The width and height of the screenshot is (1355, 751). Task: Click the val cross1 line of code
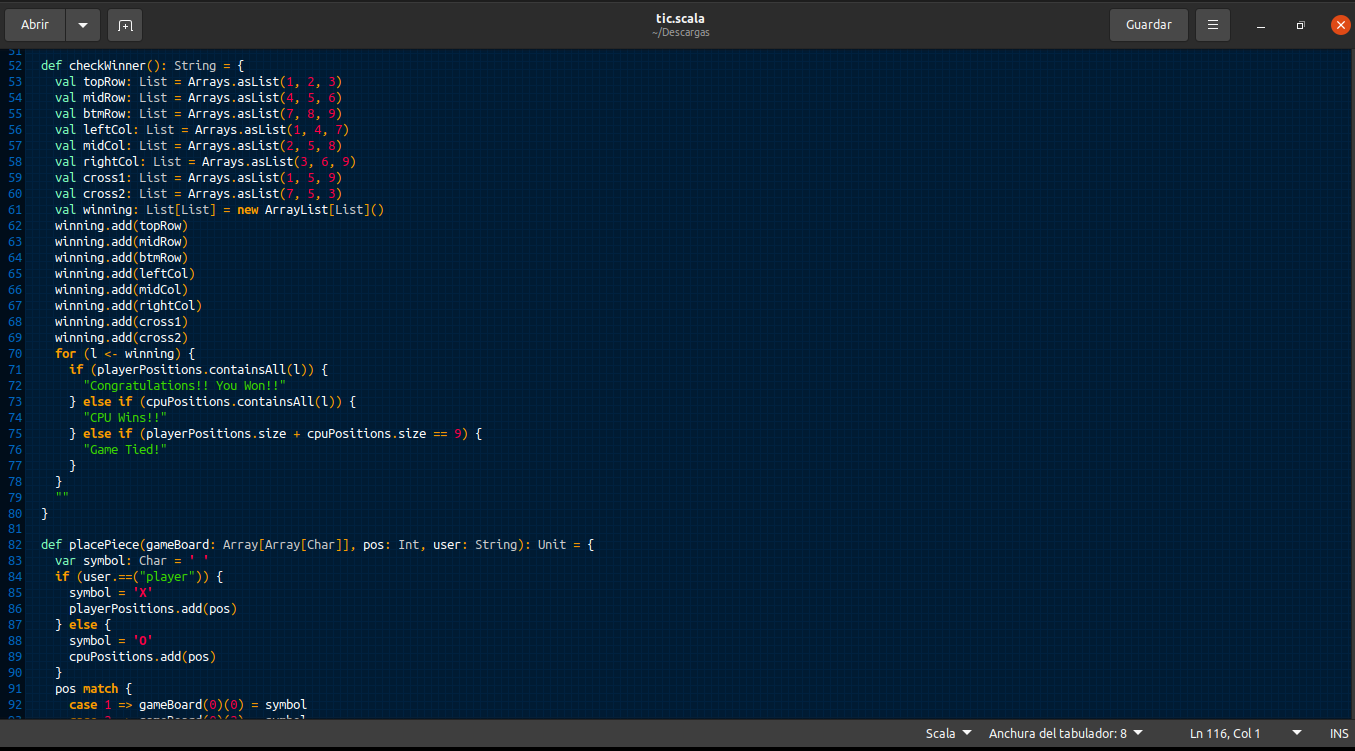tap(199, 178)
